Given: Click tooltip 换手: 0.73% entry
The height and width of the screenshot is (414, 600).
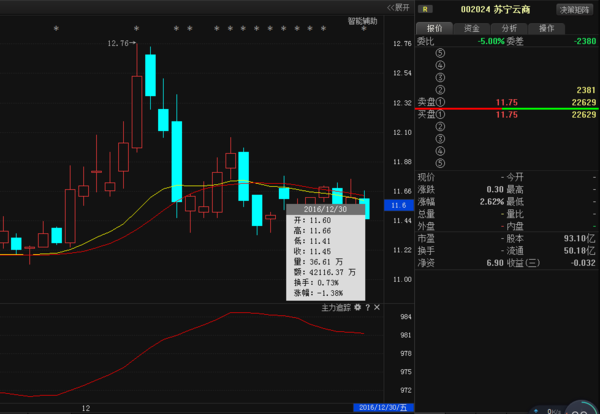Looking at the screenshot, I should (x=316, y=283).
